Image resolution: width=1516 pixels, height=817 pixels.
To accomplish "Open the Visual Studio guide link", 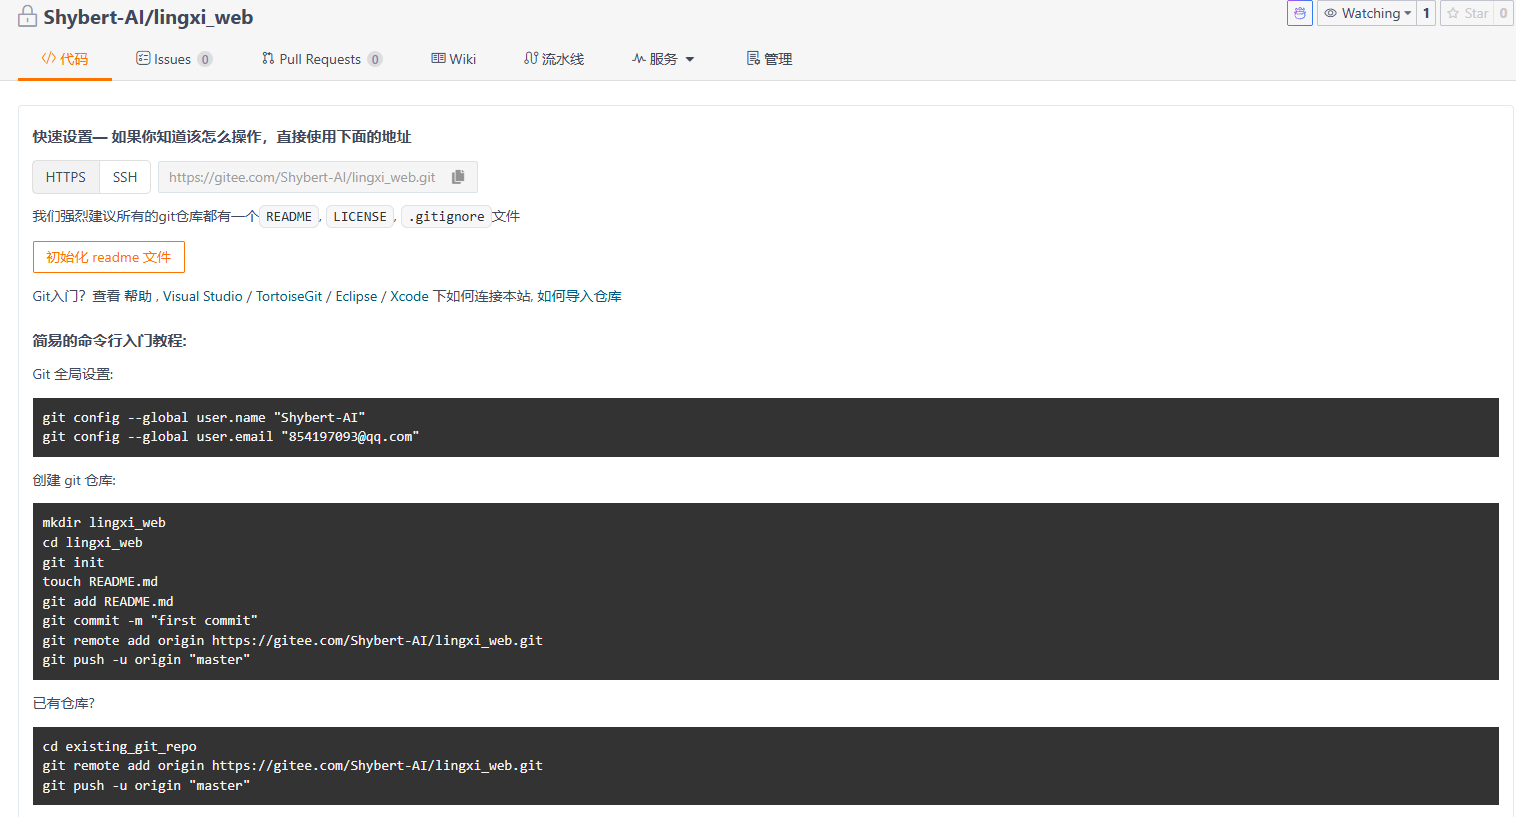I will pyautogui.click(x=203, y=296).
